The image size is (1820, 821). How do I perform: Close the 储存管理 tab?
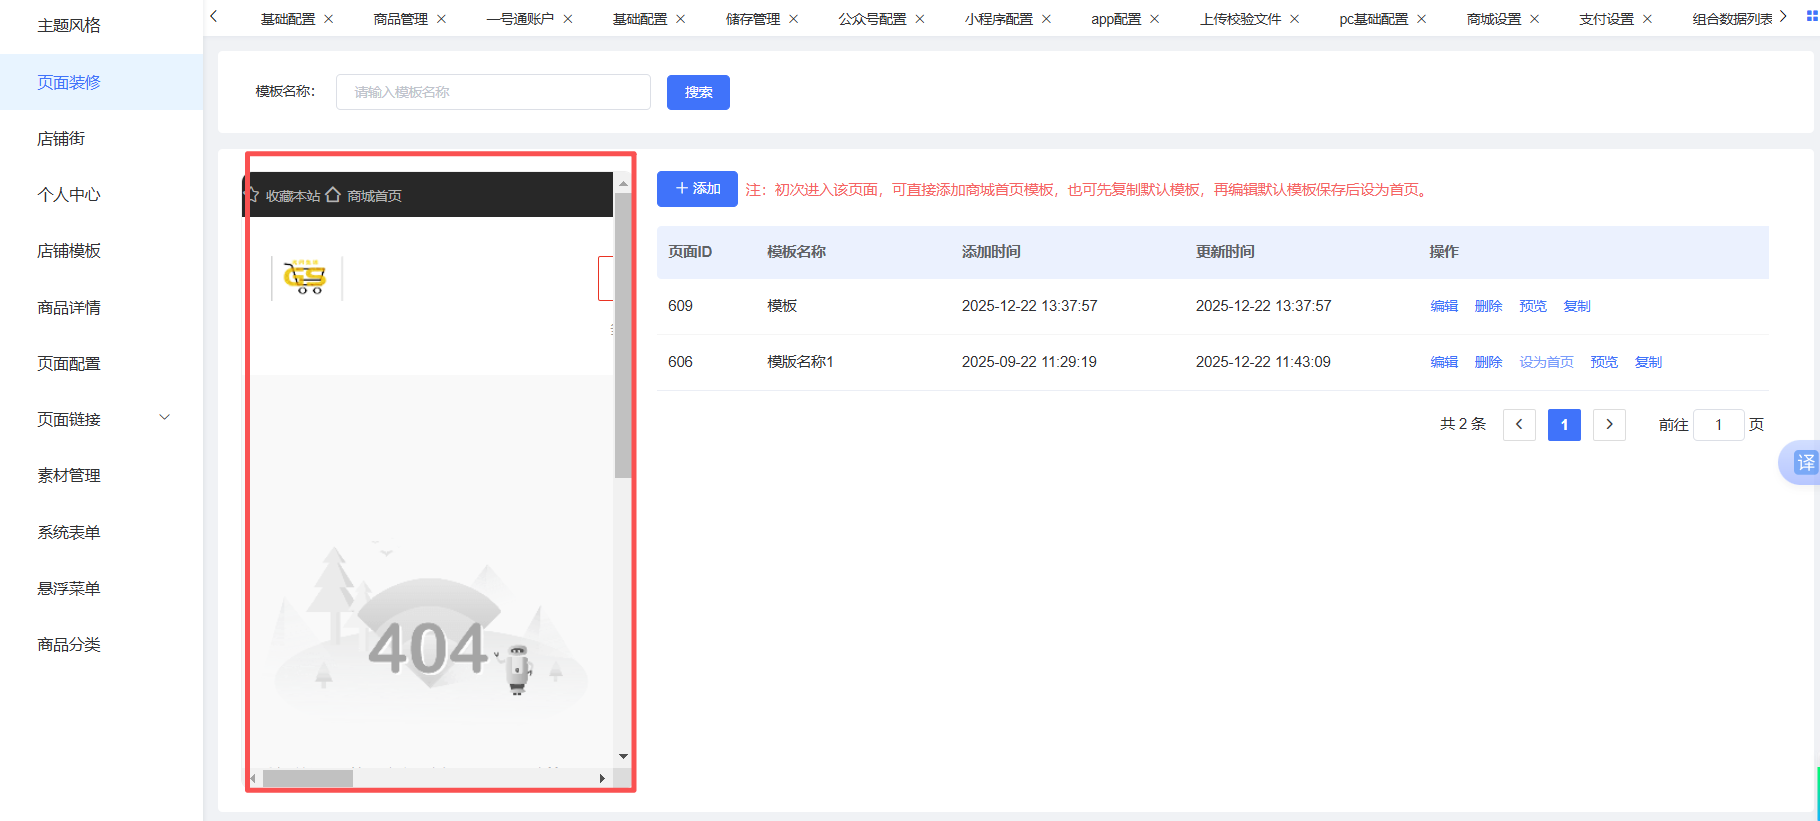click(793, 19)
